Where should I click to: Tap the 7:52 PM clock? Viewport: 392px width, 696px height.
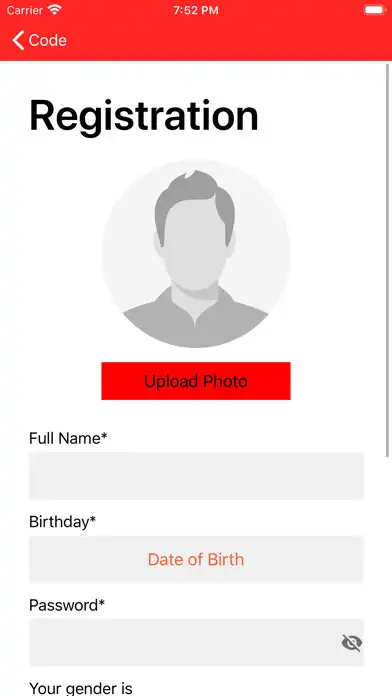pyautogui.click(x=196, y=10)
